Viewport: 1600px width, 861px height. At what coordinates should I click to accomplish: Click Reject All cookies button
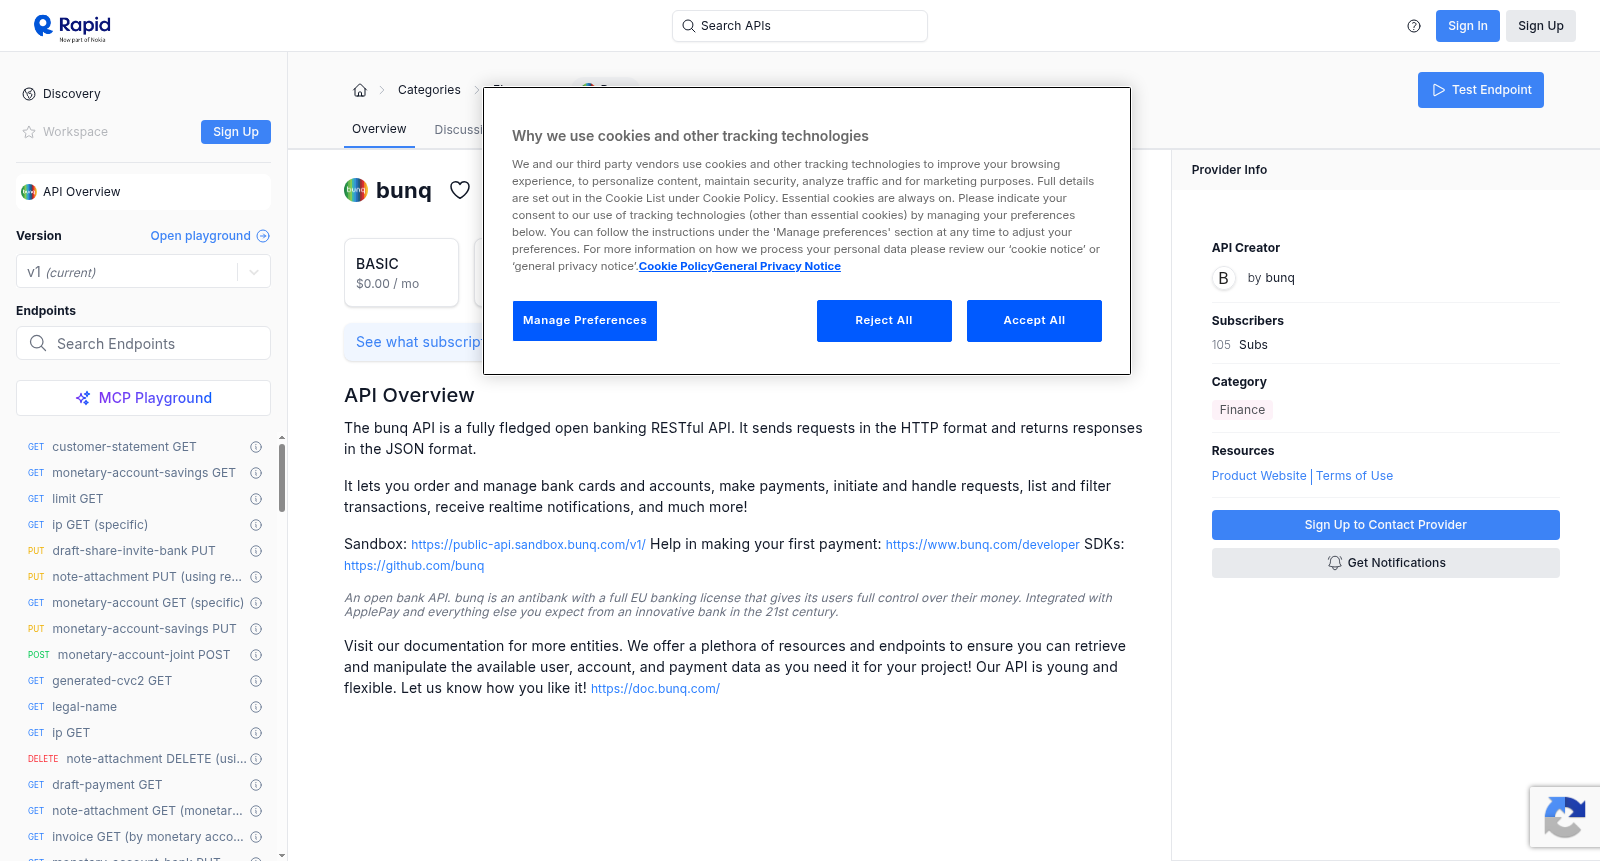coord(884,321)
